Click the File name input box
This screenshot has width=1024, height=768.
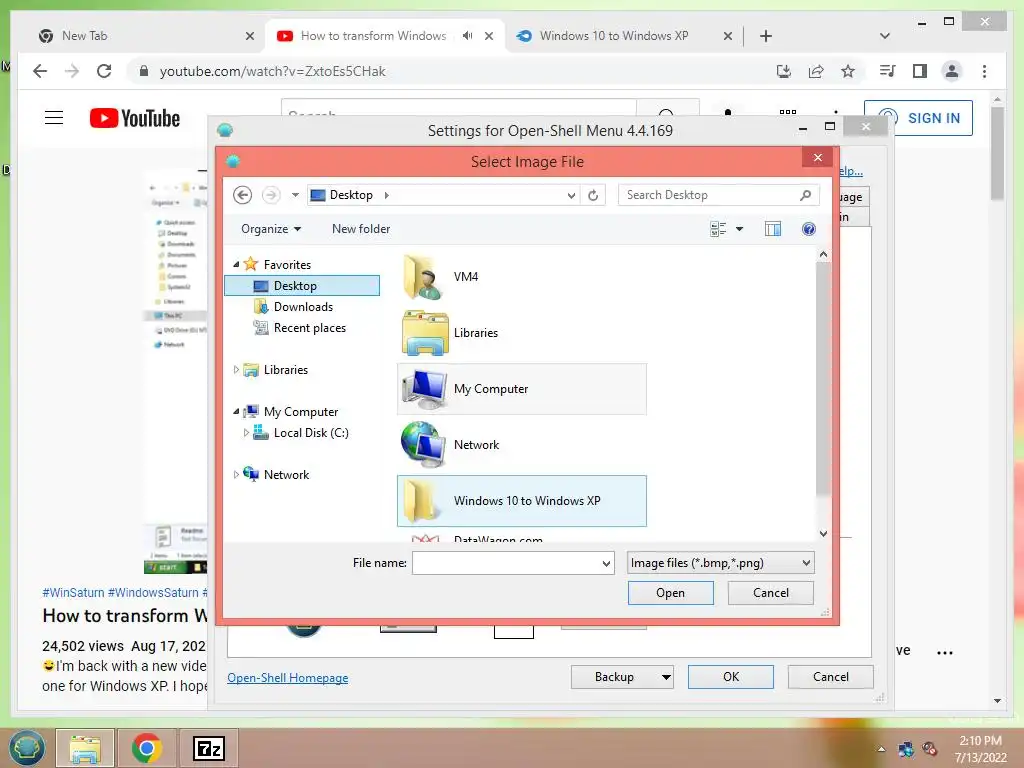coord(505,563)
